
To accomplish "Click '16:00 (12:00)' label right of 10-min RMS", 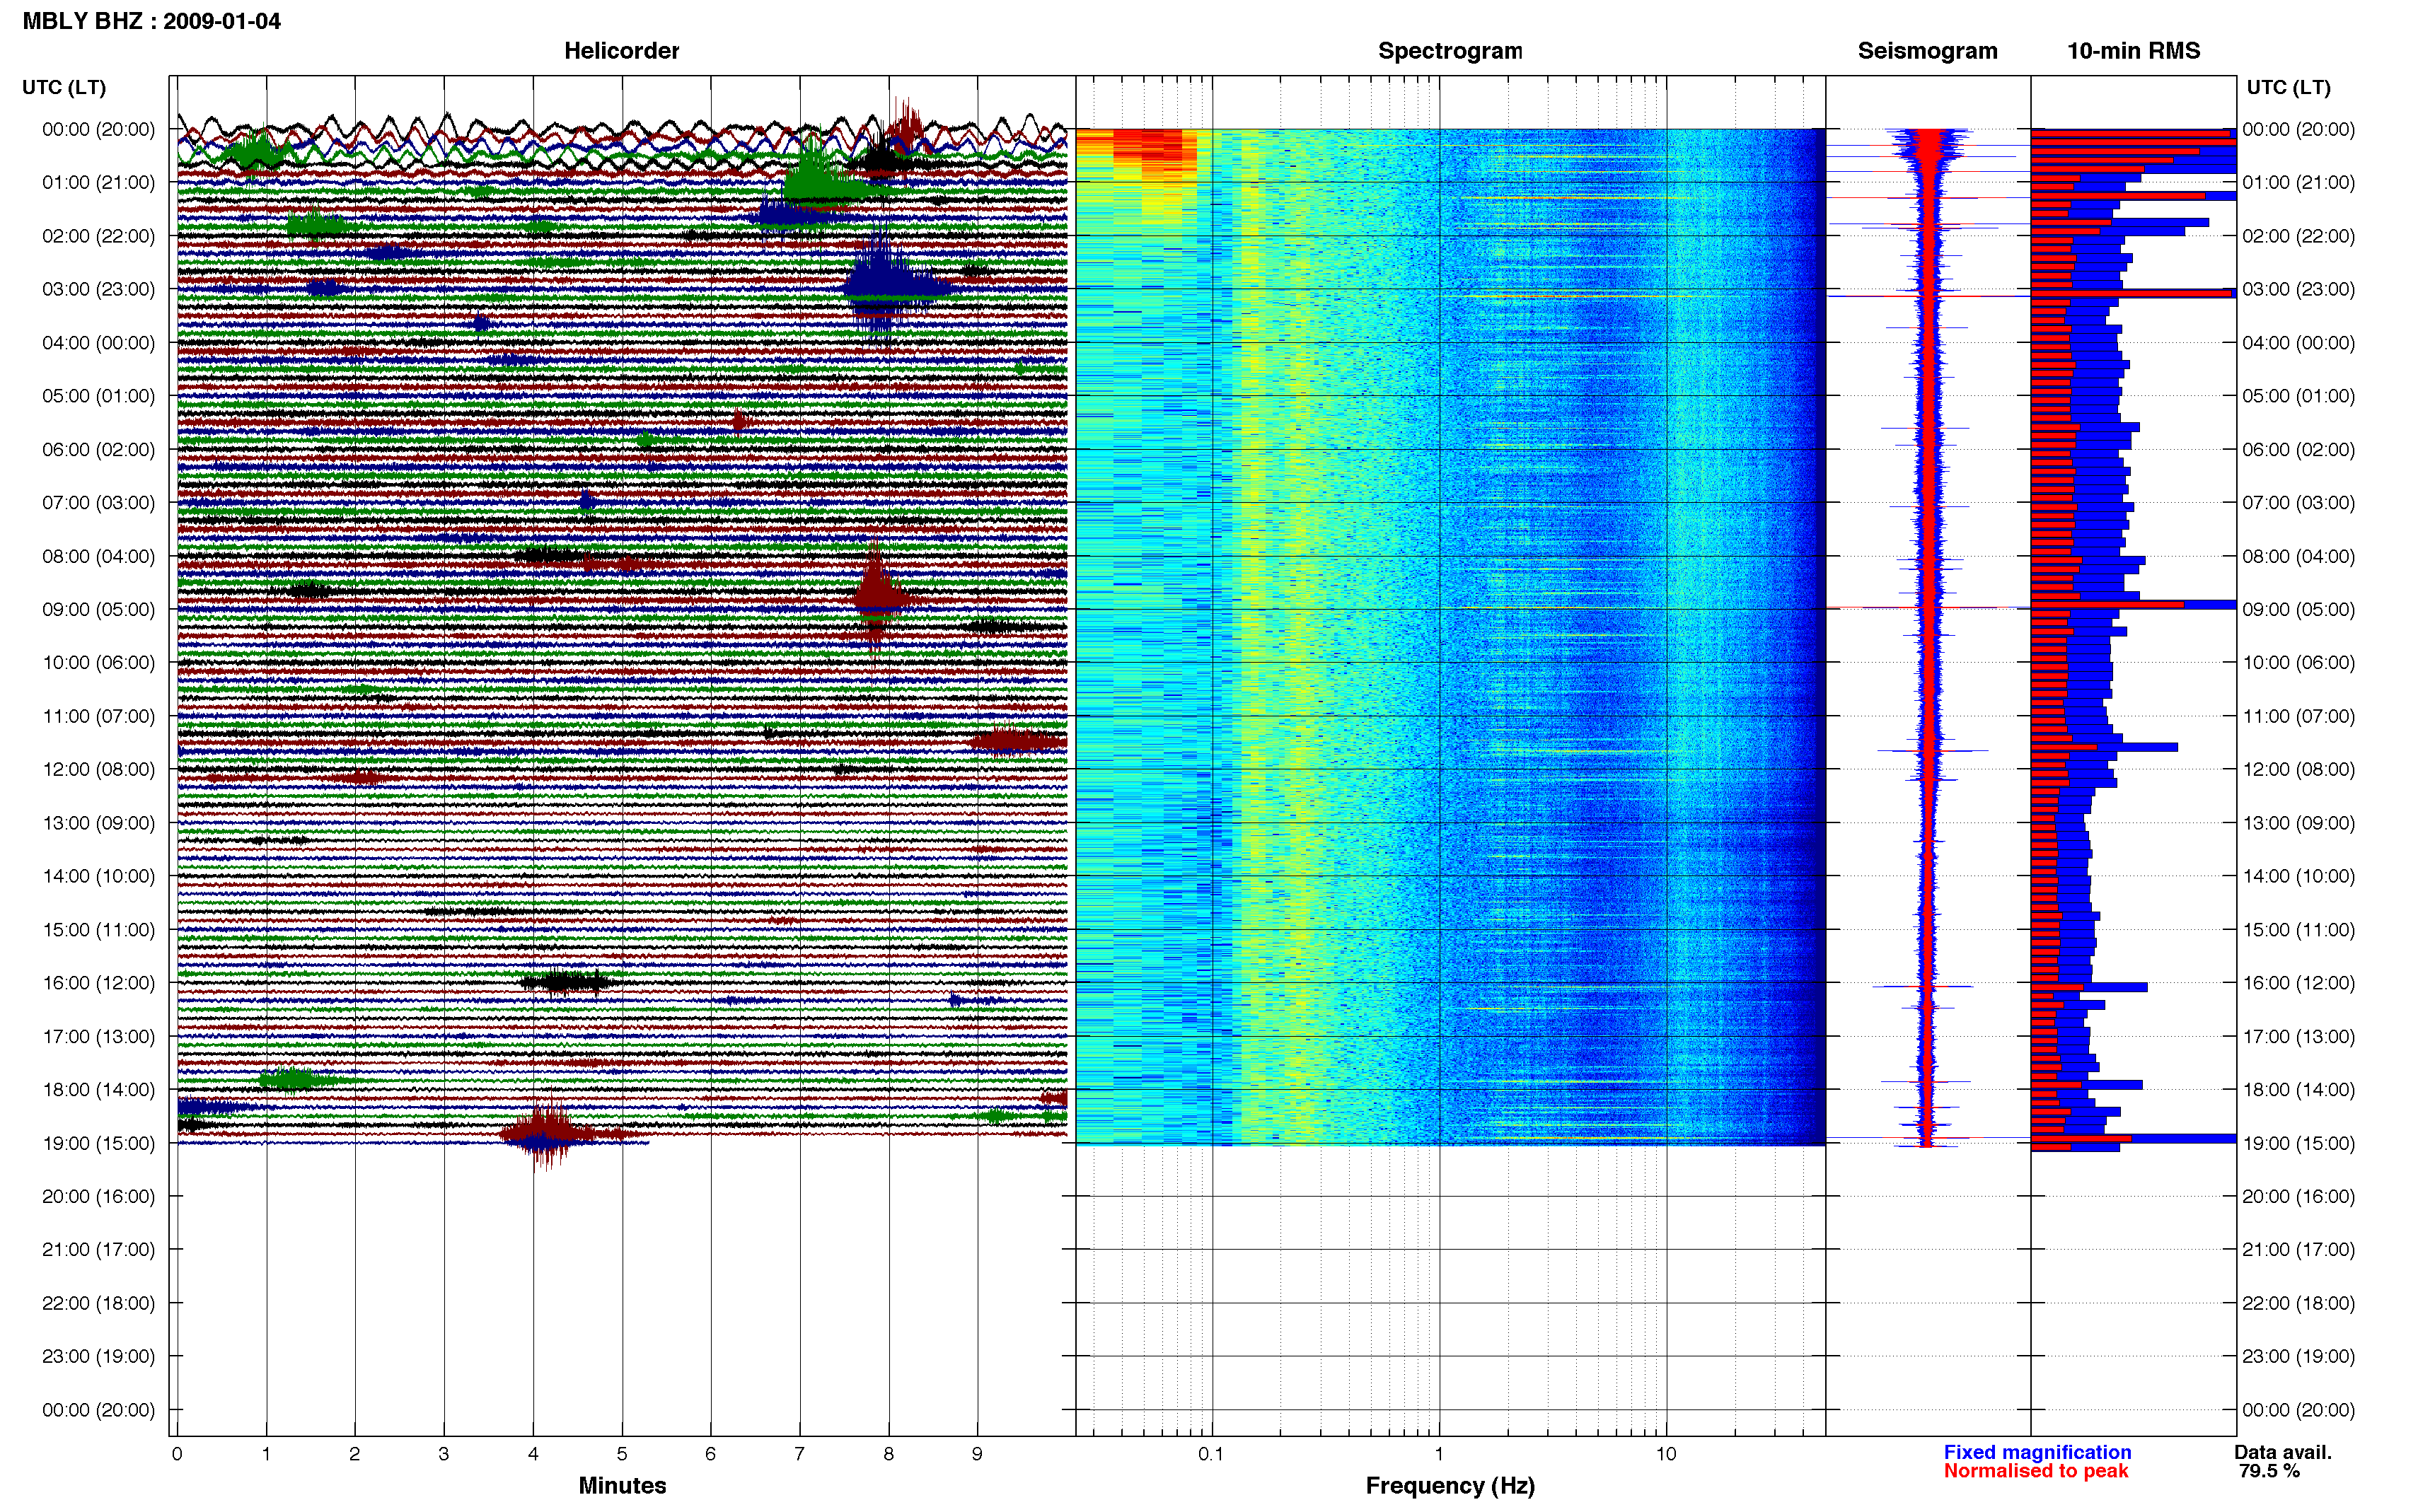I will point(2298,983).
